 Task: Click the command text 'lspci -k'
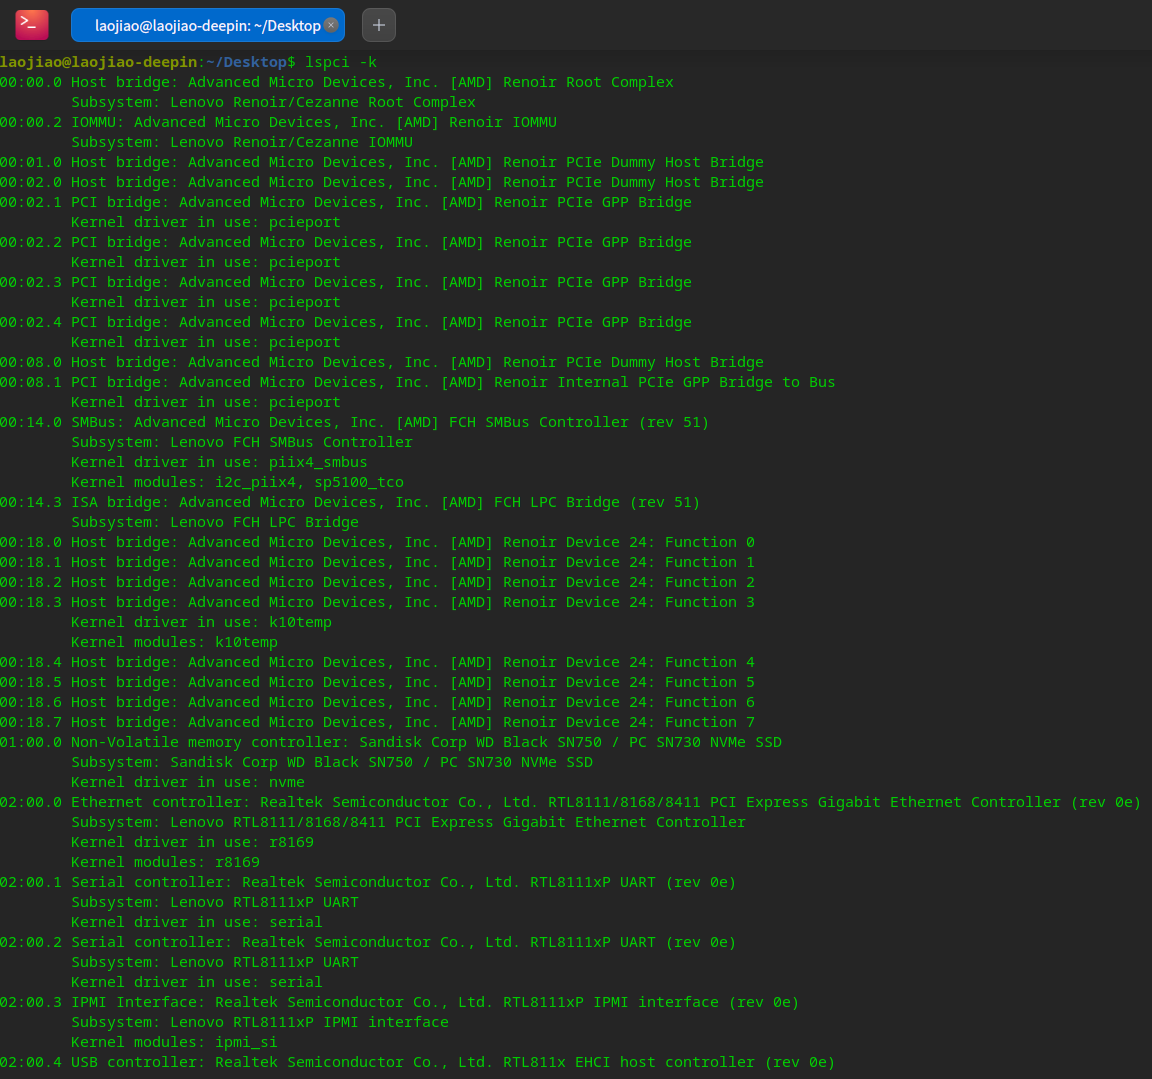[x=341, y=62]
